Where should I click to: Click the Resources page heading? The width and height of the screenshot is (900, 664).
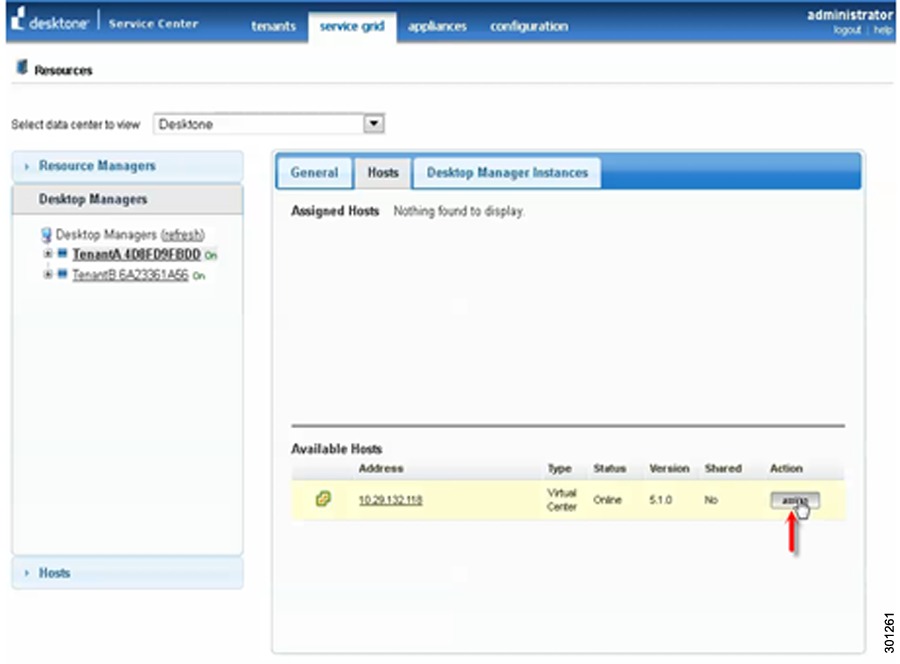tap(63, 70)
